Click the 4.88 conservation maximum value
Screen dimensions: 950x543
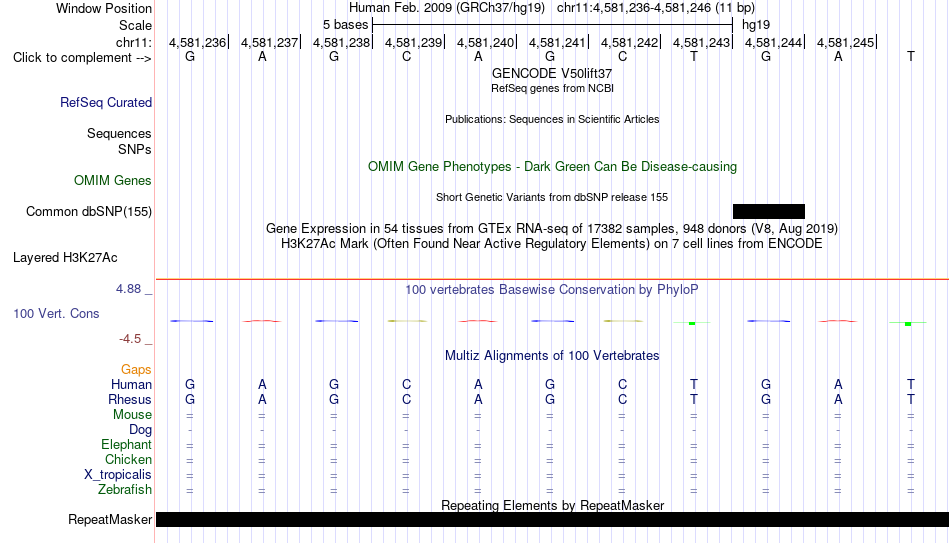coord(128,289)
